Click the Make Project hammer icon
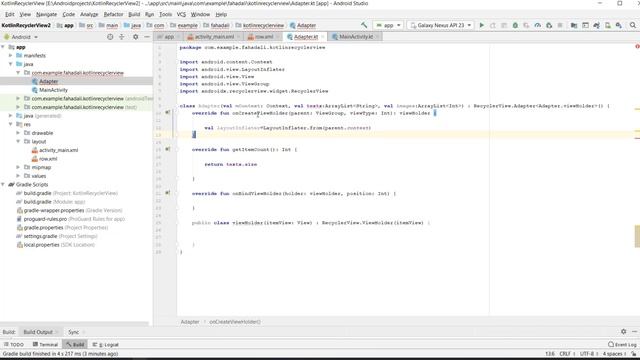640x360 pixels. coord(364,25)
